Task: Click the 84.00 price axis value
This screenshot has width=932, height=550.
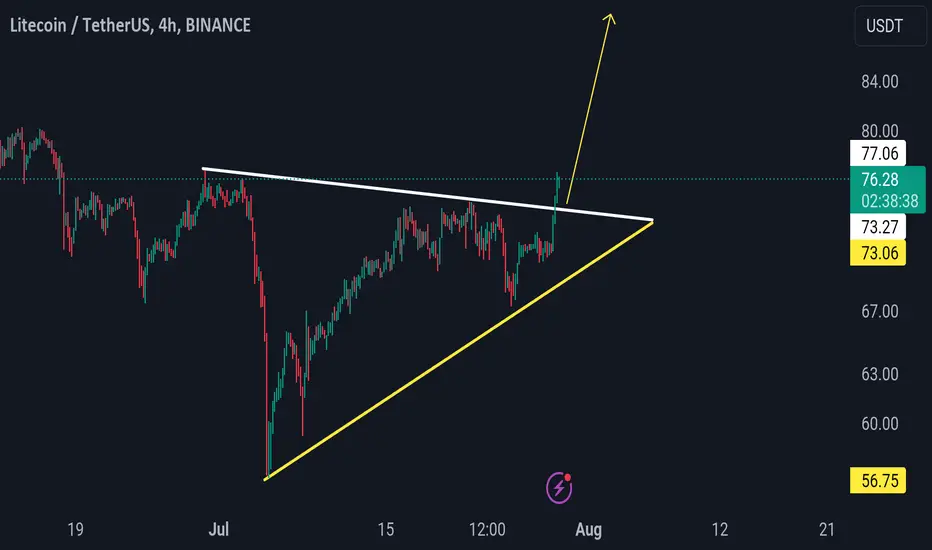Action: pyautogui.click(x=880, y=81)
